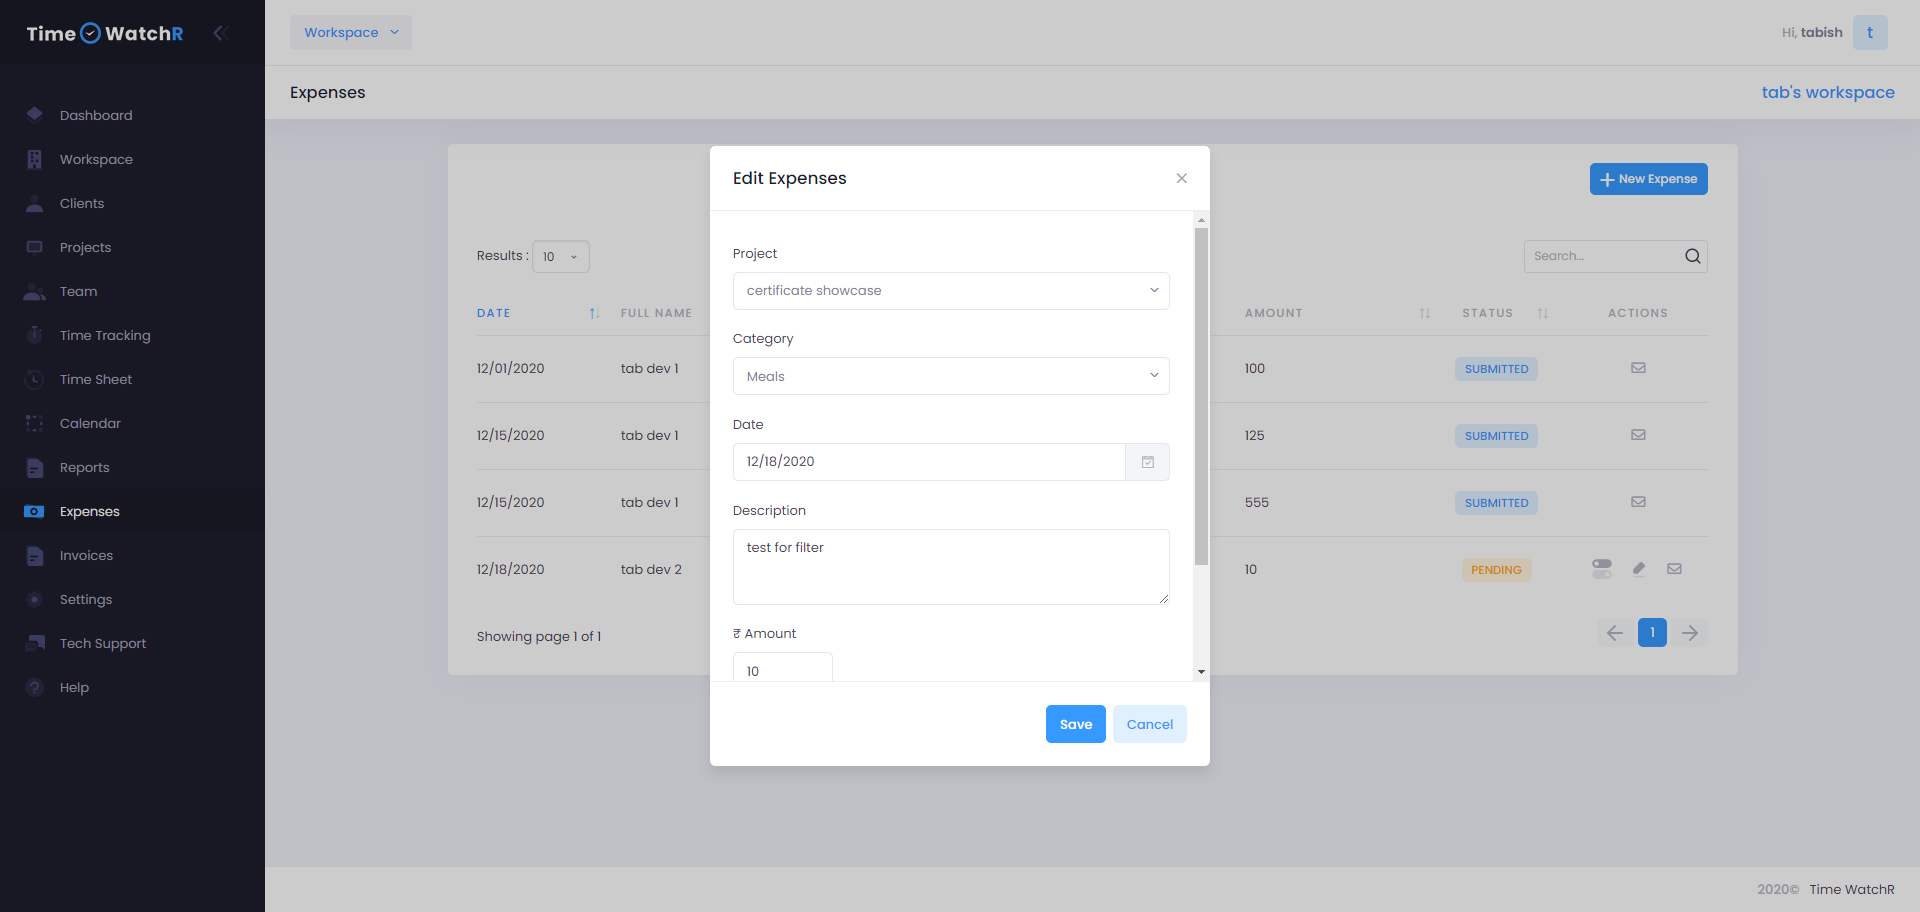Click the Date input field
This screenshot has width=1920, height=912.
coord(929,462)
